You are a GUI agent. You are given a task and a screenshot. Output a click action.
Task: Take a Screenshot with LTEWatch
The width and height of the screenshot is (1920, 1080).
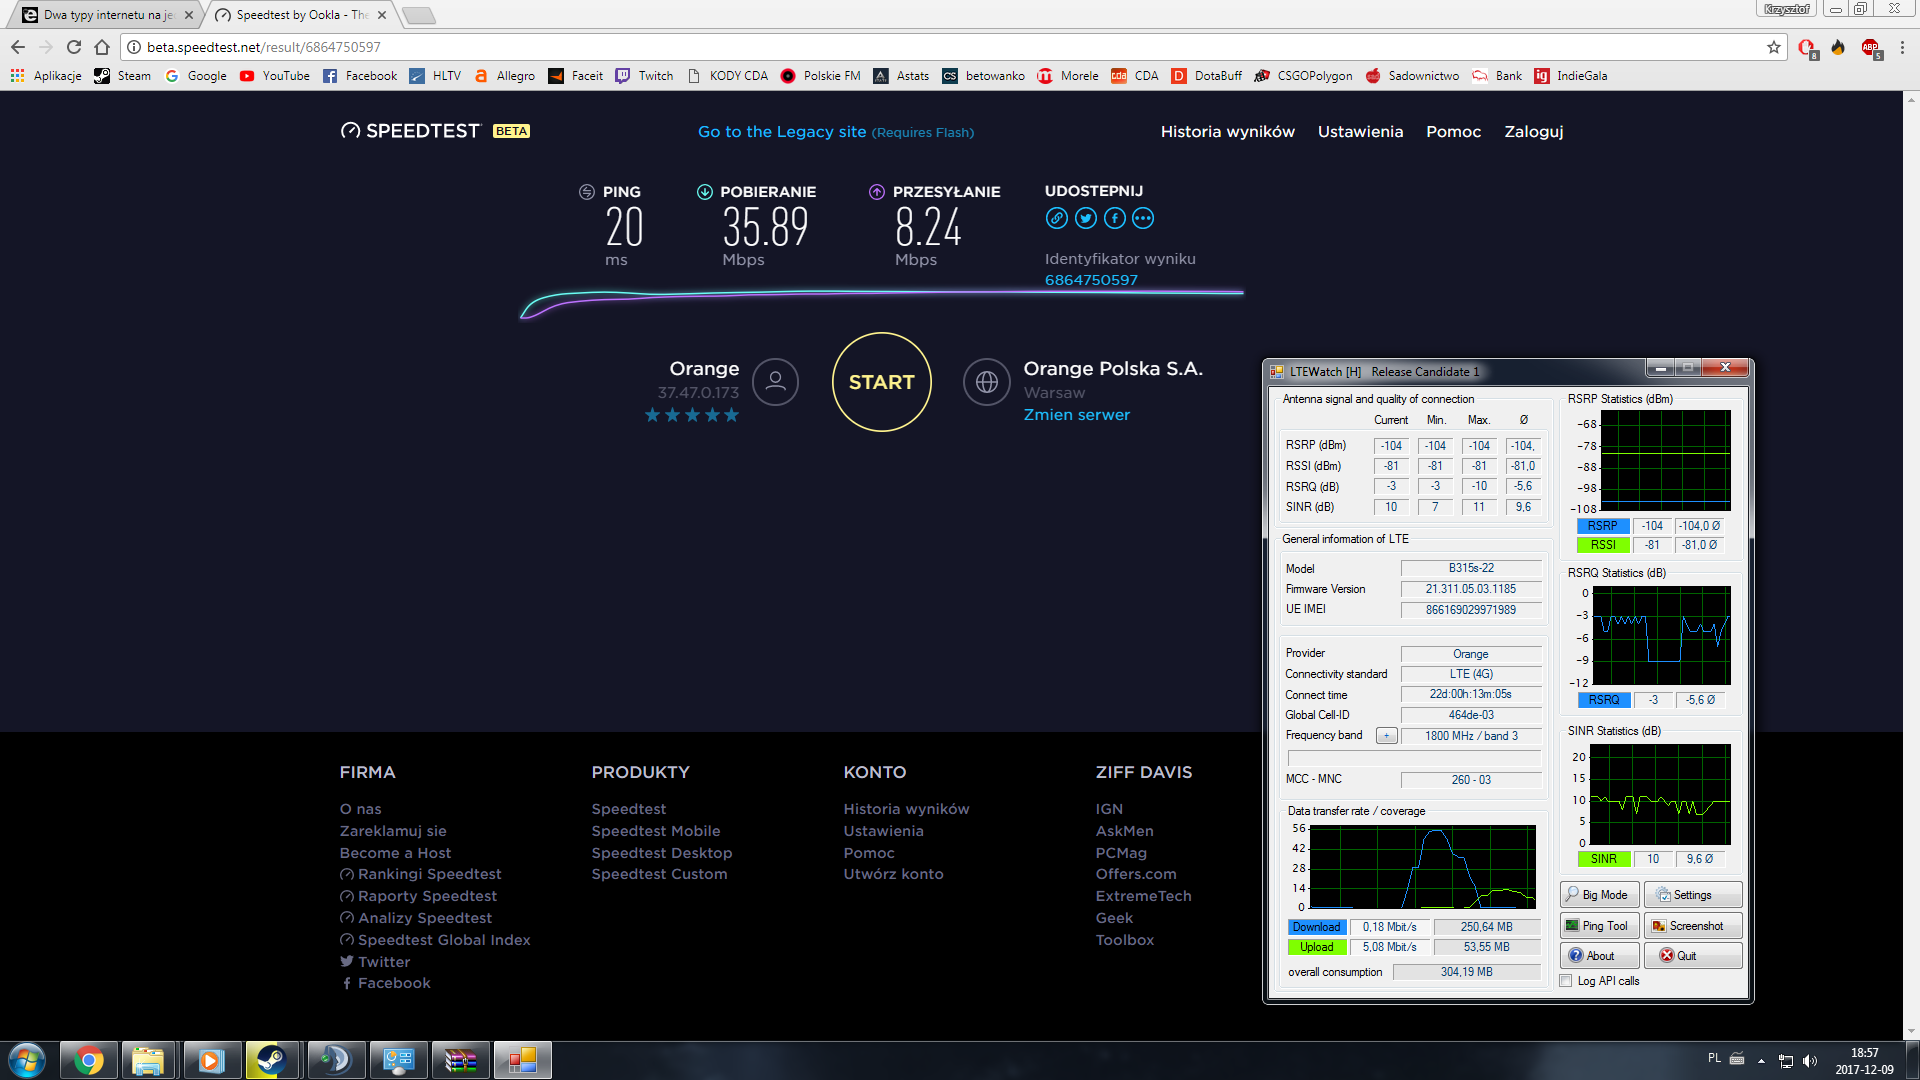coord(1693,926)
